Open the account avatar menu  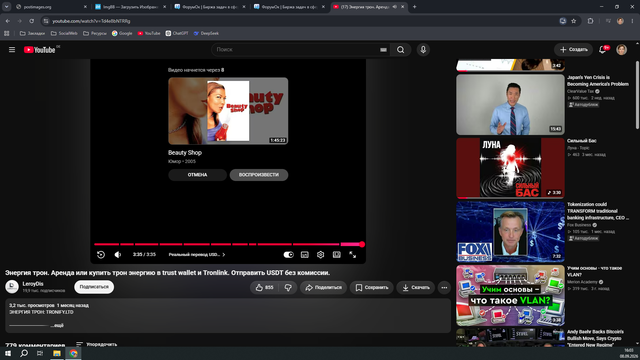621,50
